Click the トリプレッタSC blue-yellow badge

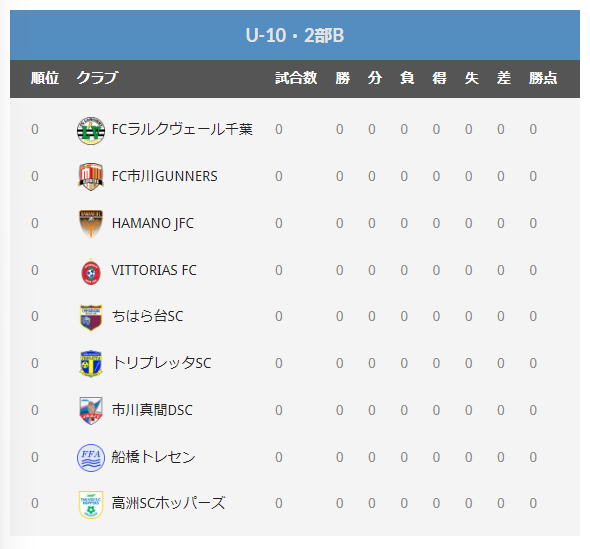pyautogui.click(x=91, y=363)
